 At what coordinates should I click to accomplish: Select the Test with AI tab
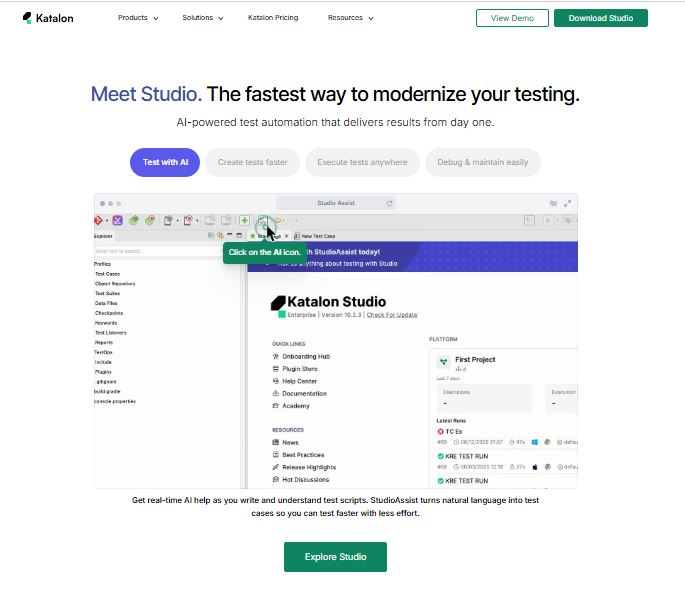[x=165, y=162]
